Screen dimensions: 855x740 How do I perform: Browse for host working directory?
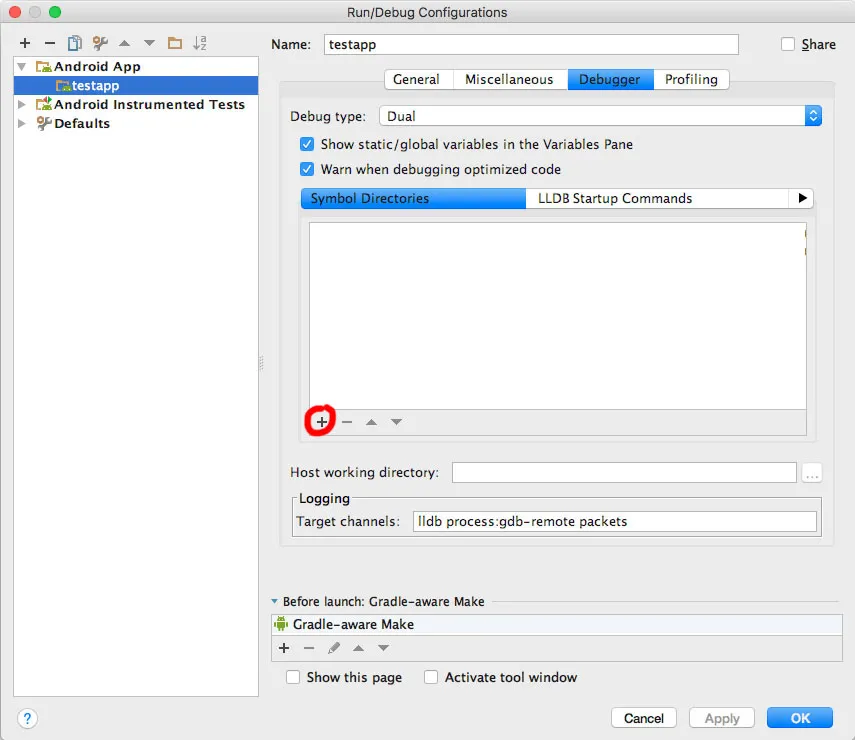pyautogui.click(x=812, y=472)
